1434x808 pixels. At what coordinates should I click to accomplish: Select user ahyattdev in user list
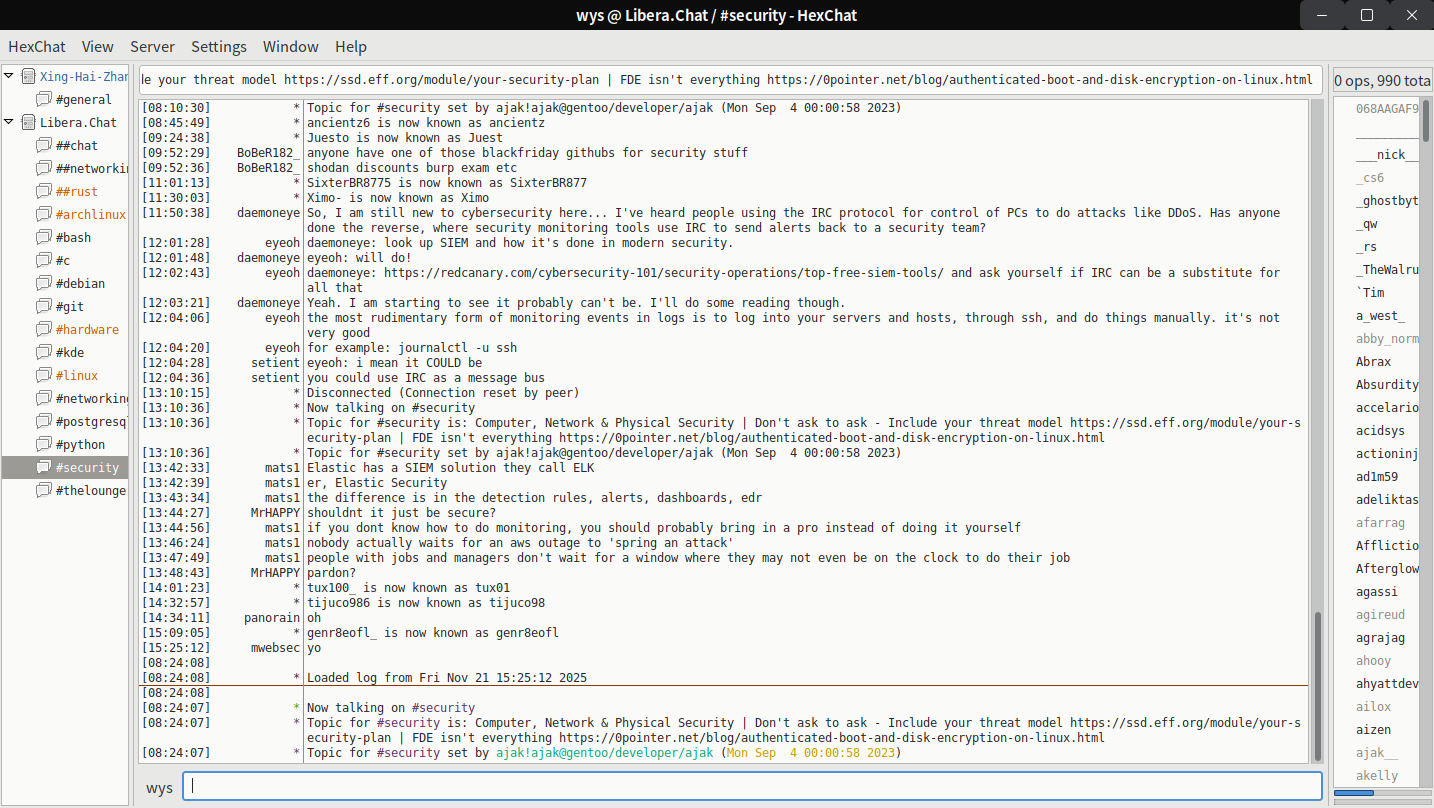[1387, 684]
